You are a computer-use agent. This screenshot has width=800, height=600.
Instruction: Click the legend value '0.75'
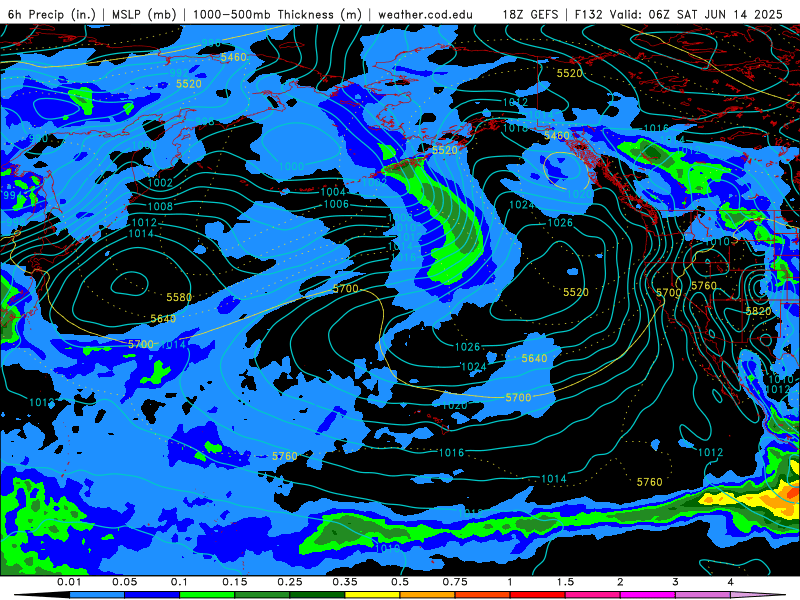(x=455, y=582)
